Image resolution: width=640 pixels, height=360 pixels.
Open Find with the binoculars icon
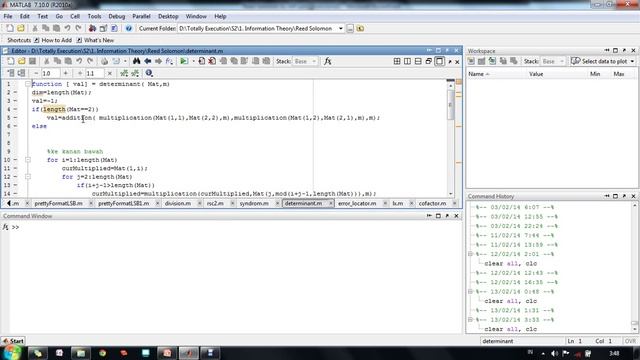click(136, 61)
